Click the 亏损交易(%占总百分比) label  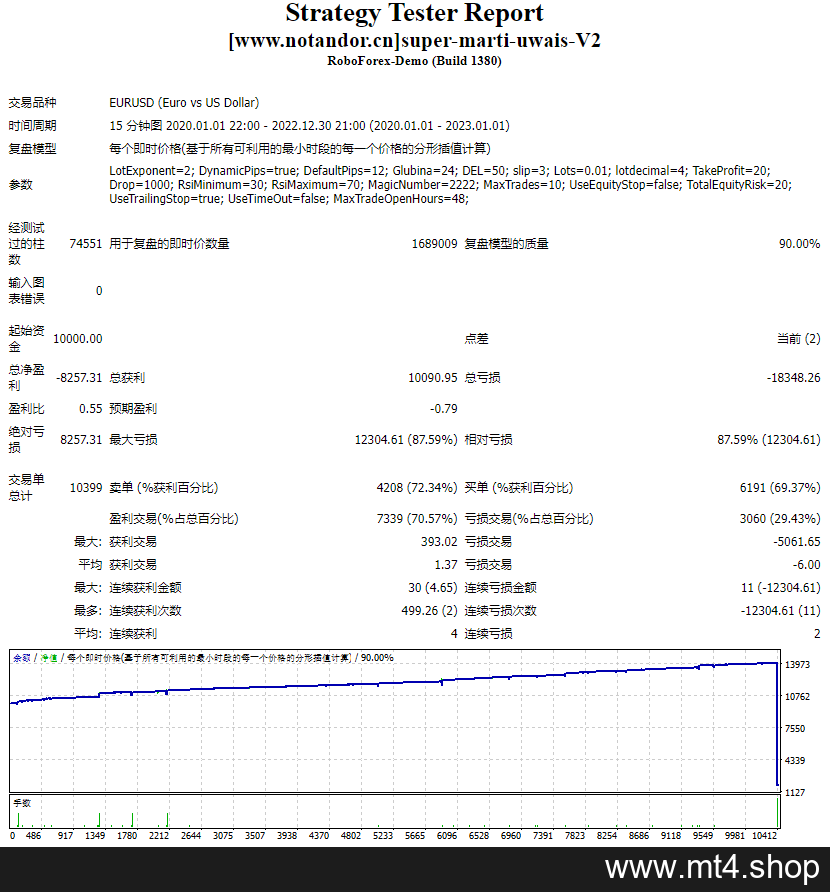tap(529, 519)
